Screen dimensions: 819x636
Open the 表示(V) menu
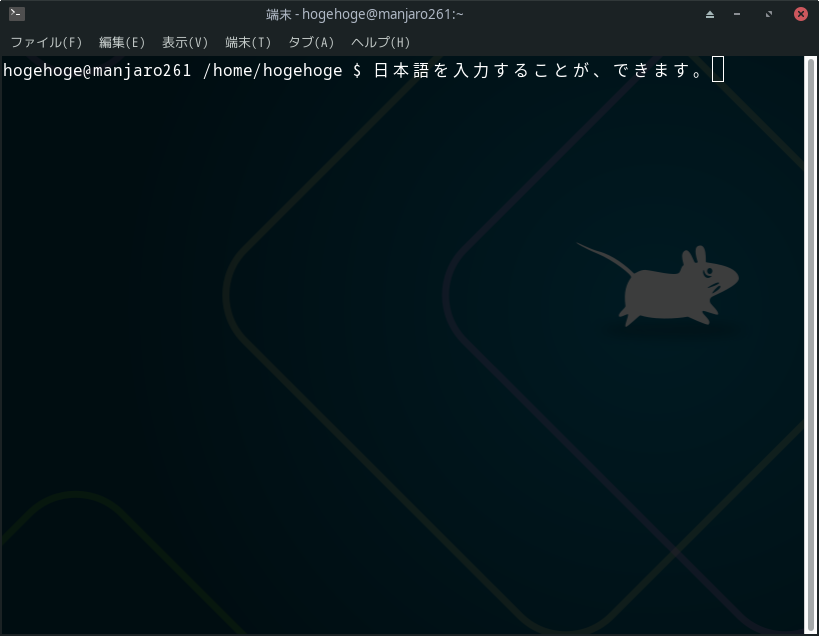pyautogui.click(x=185, y=42)
